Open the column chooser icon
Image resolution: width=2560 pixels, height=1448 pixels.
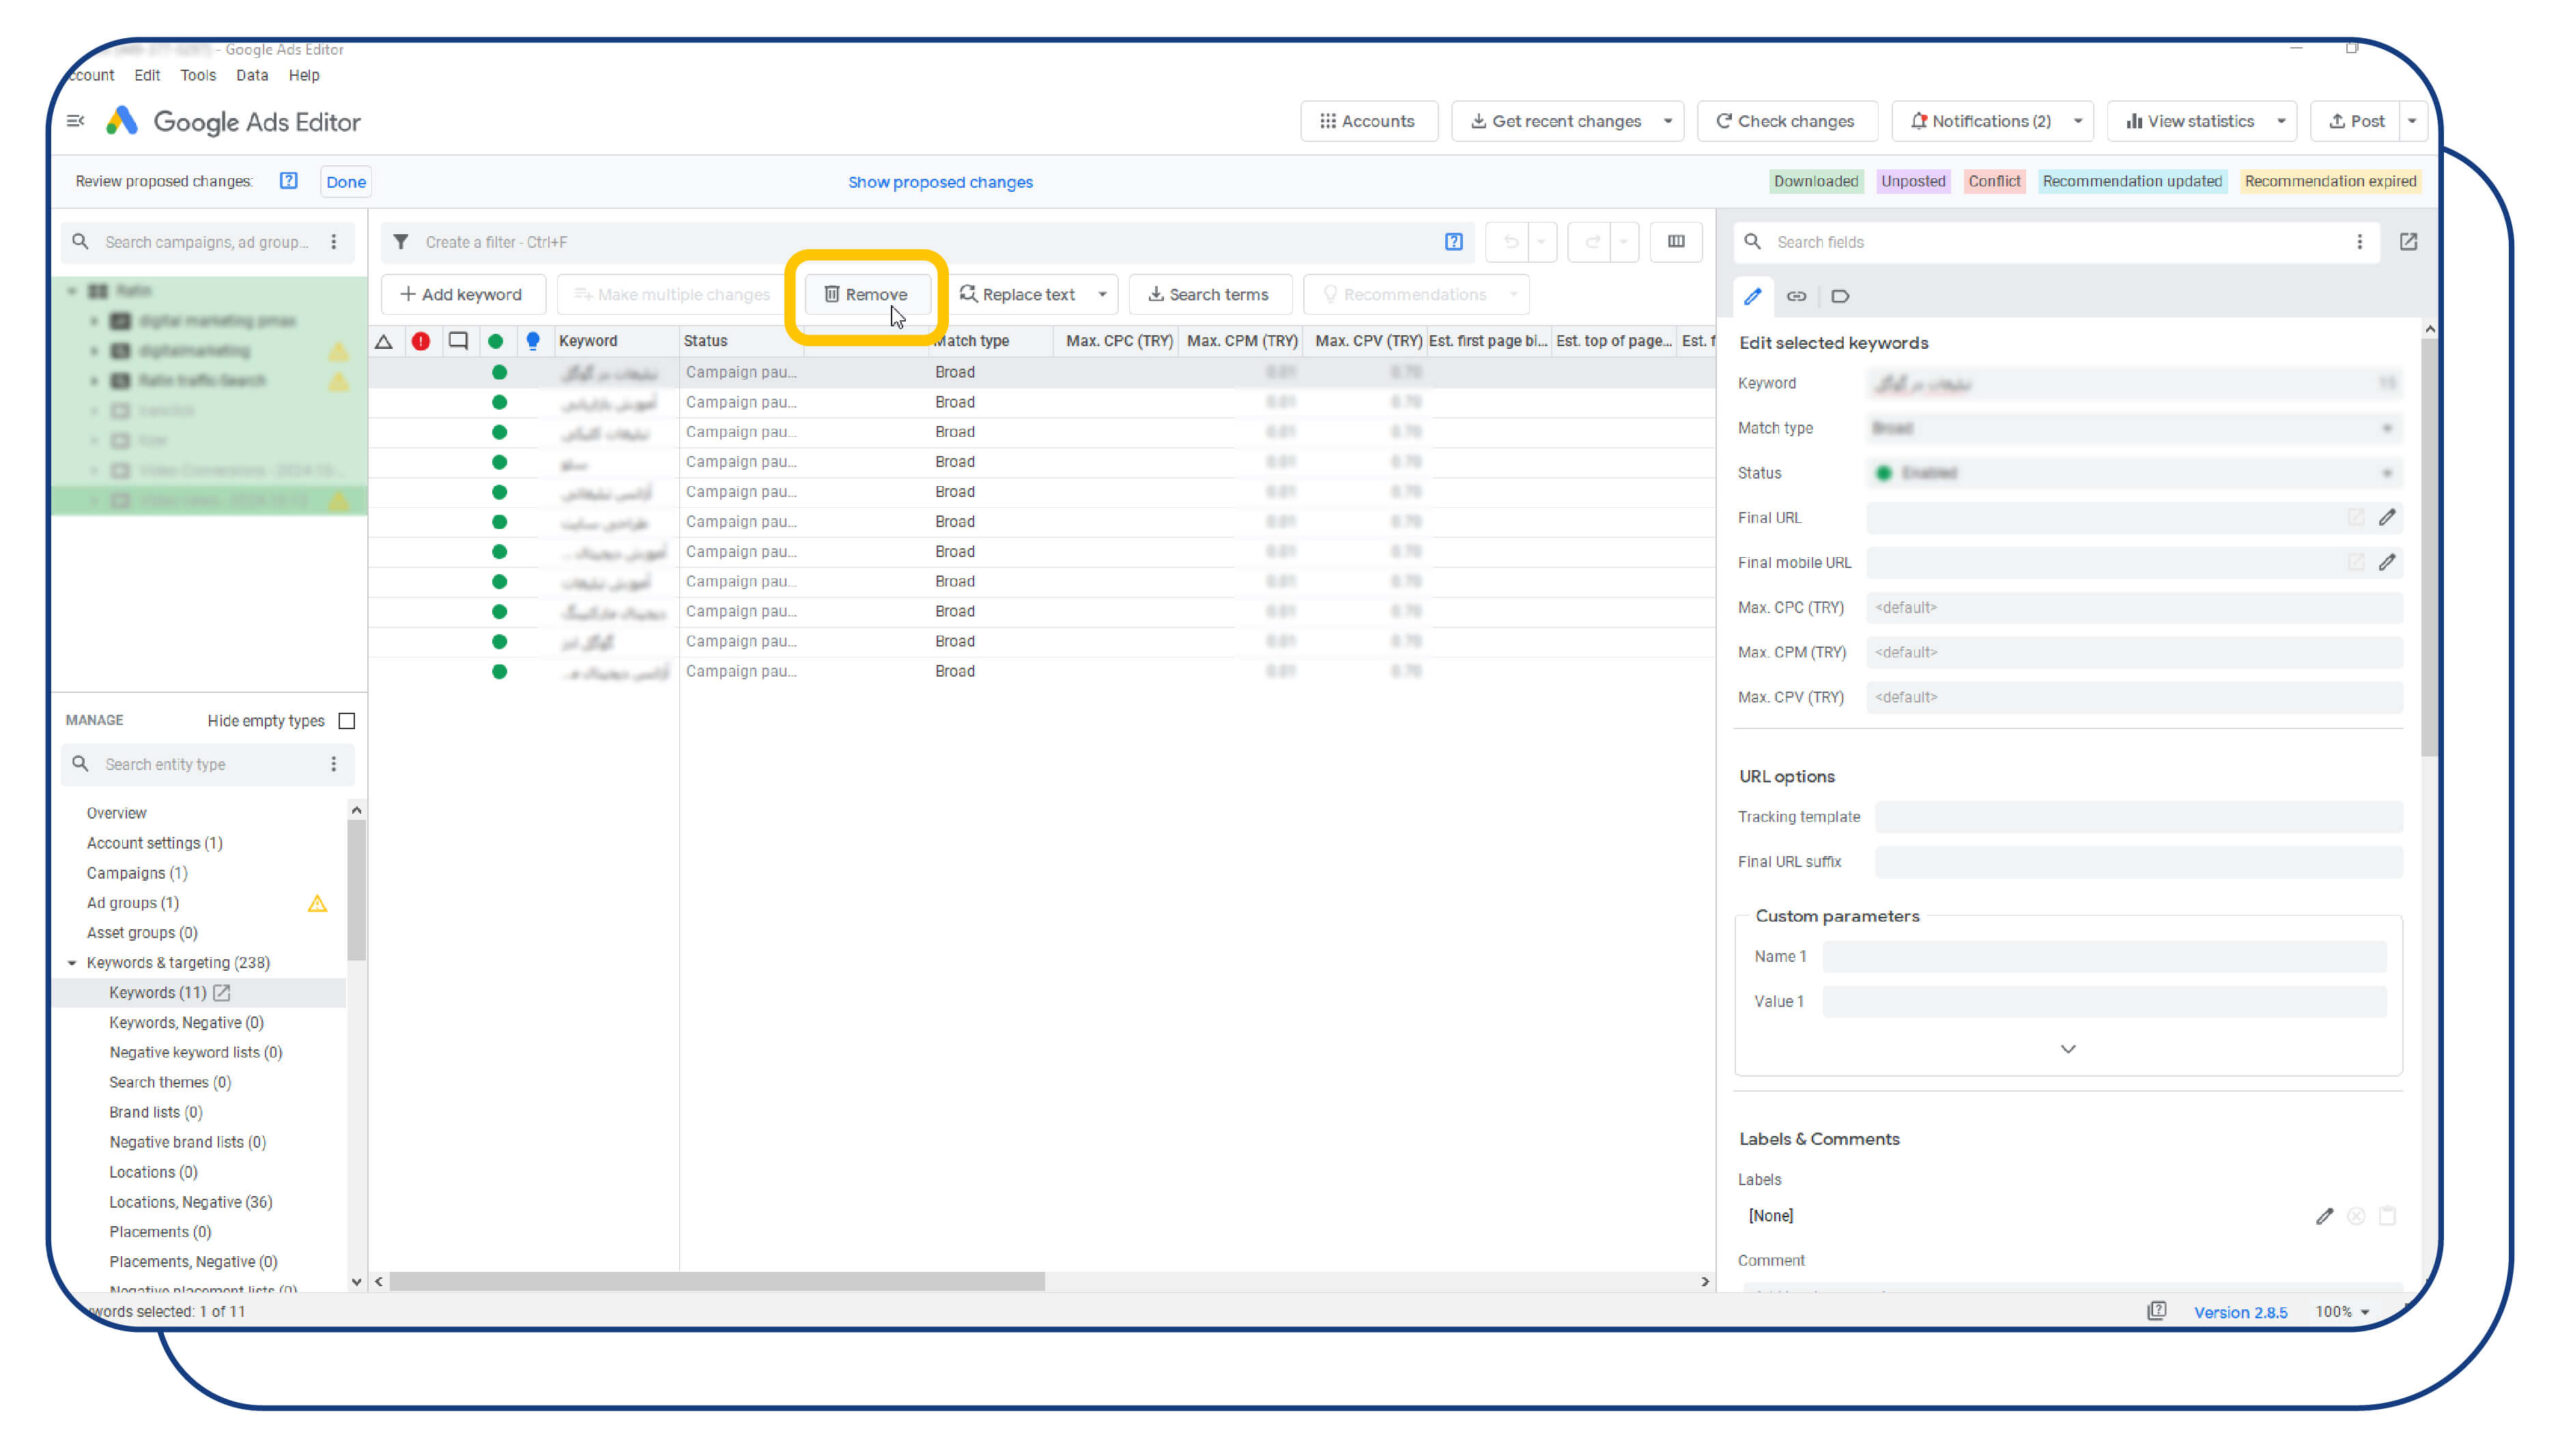(x=1676, y=242)
